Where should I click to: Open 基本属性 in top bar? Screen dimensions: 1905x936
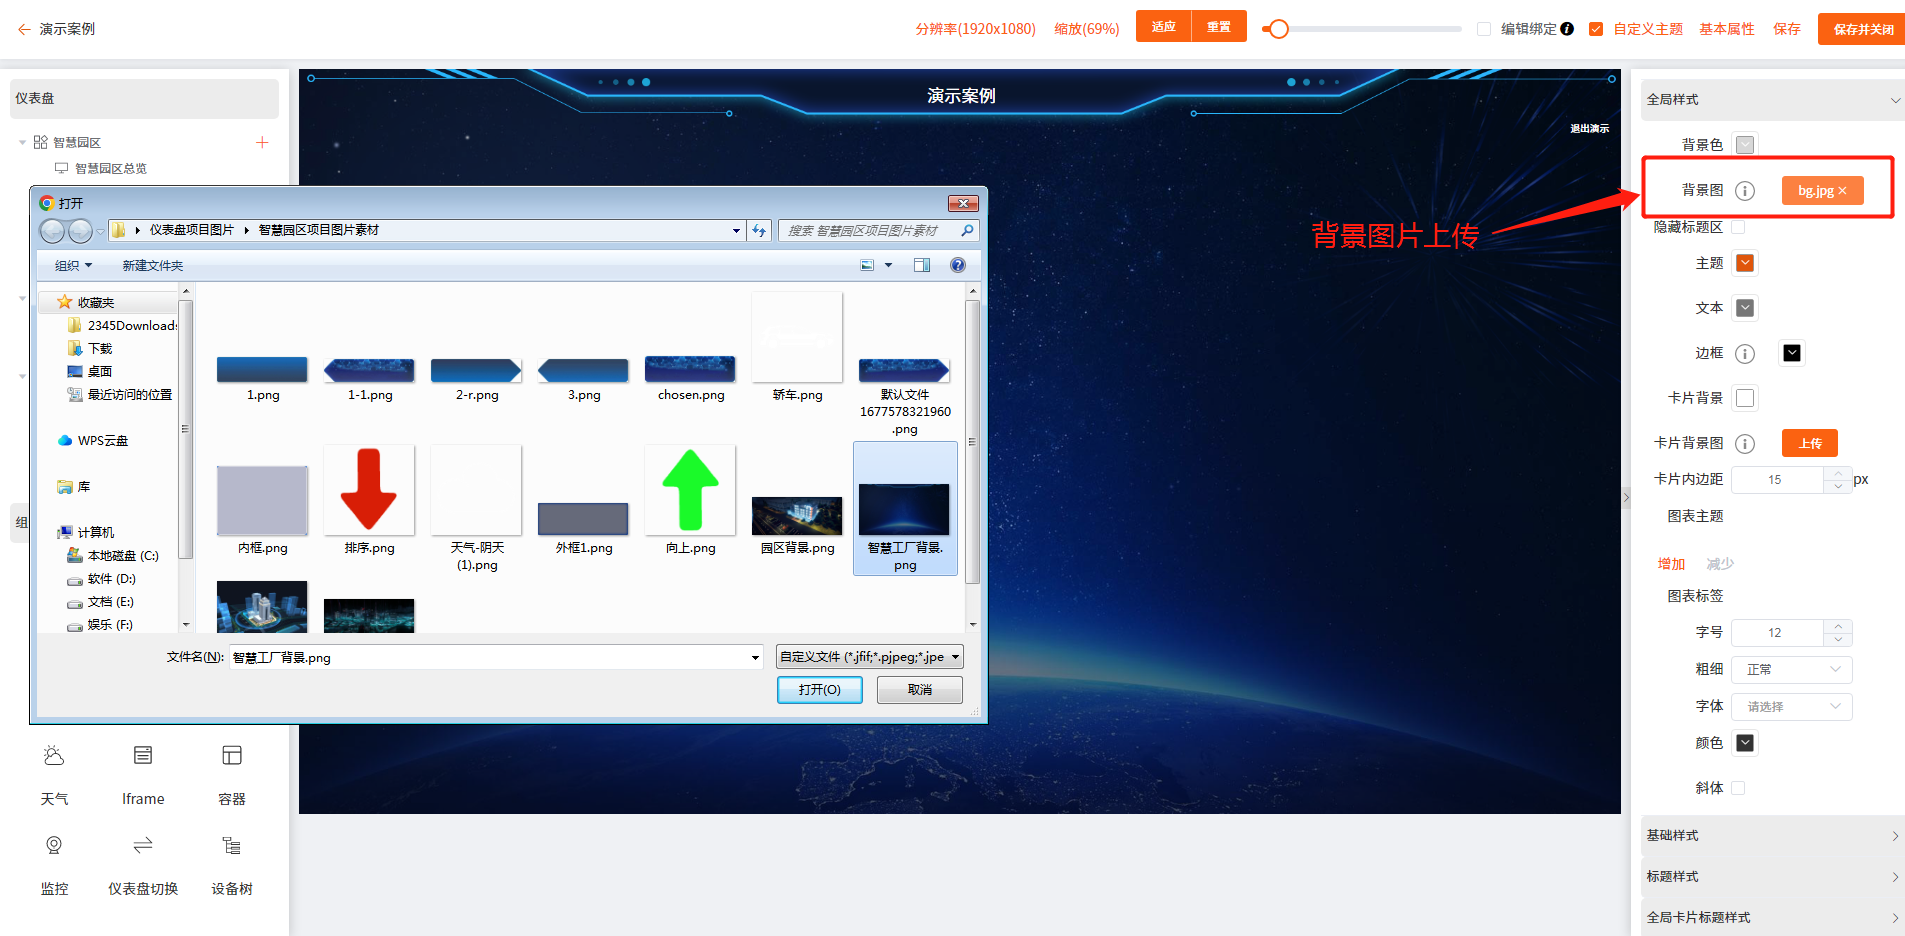coord(1727,29)
